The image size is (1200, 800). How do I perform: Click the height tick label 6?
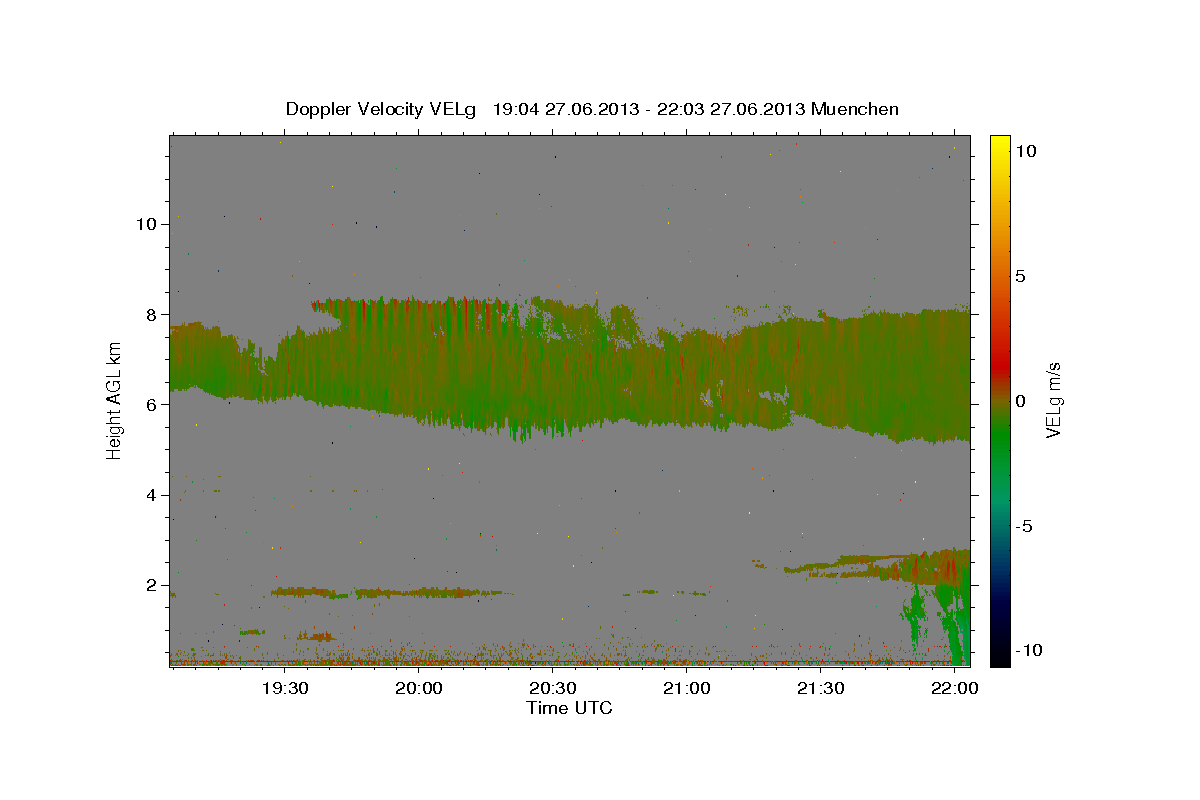pos(152,404)
